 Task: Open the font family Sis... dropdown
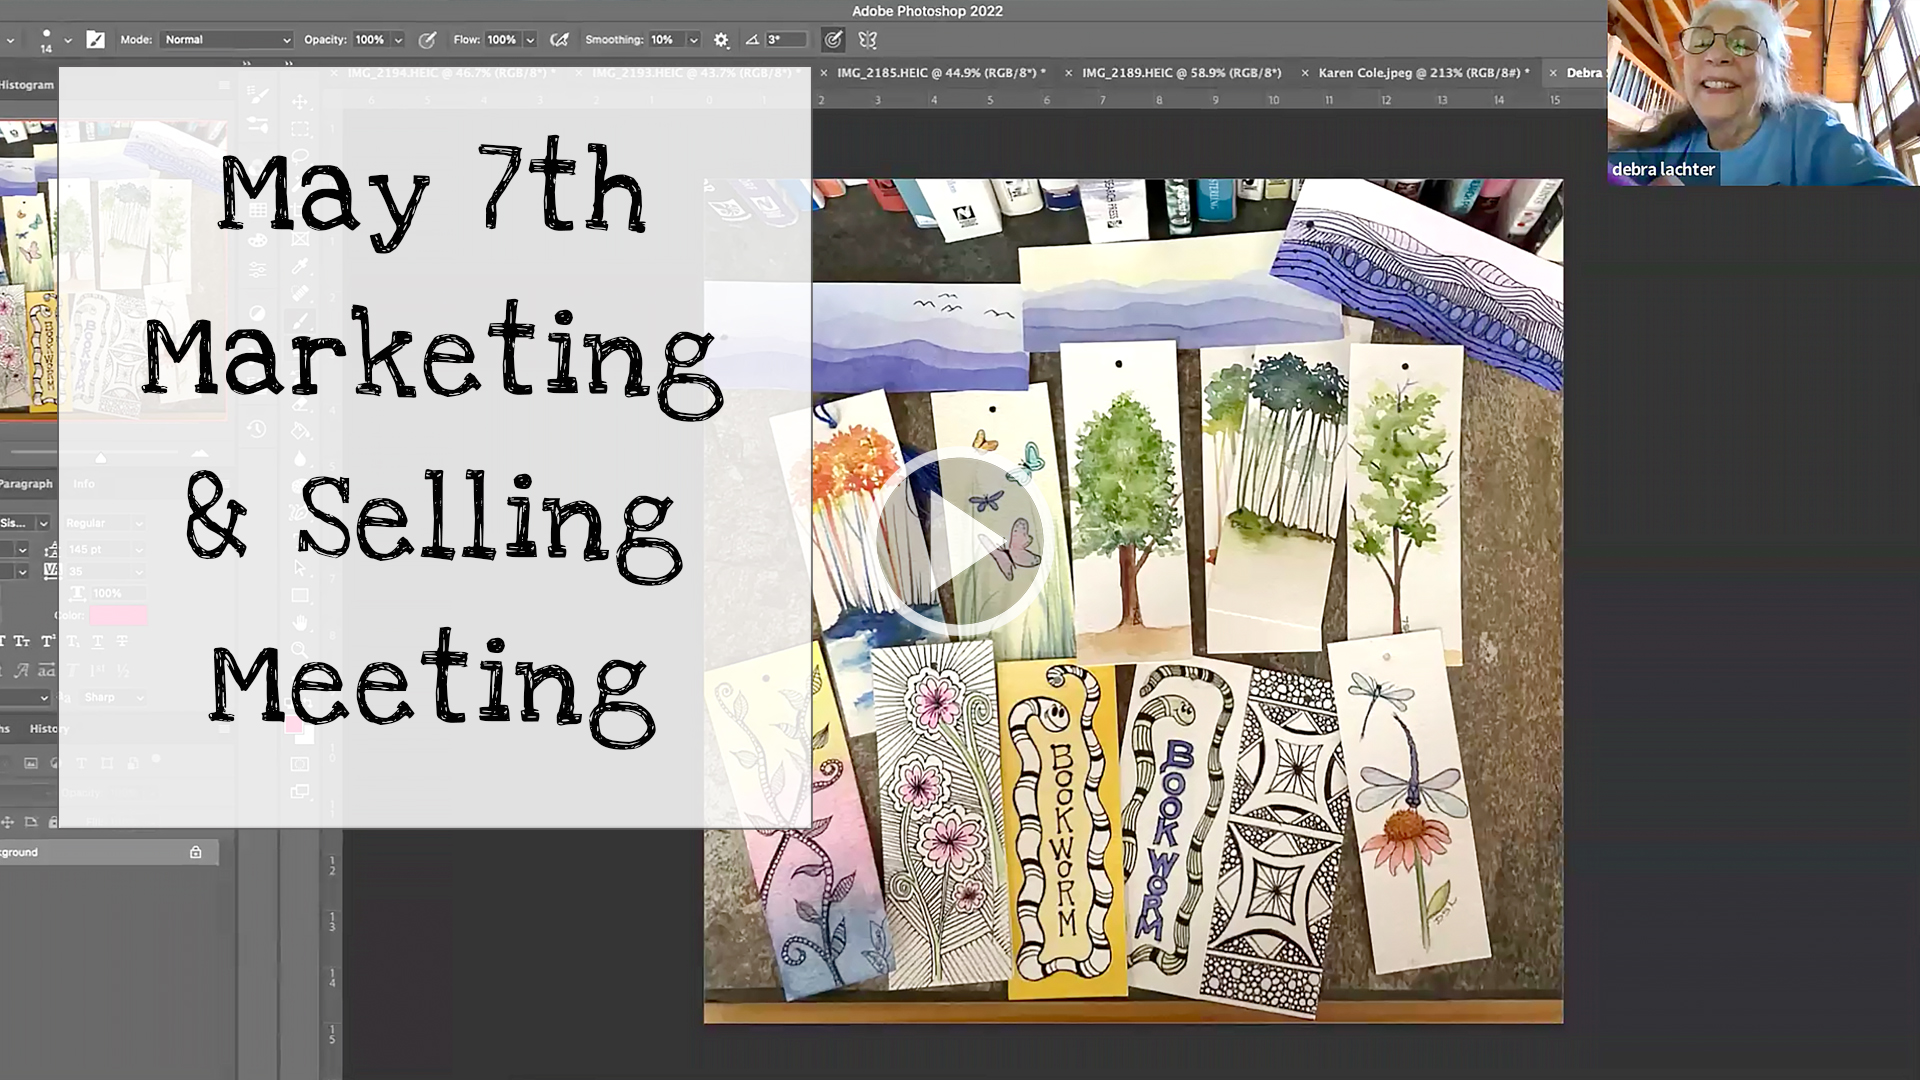tap(25, 523)
